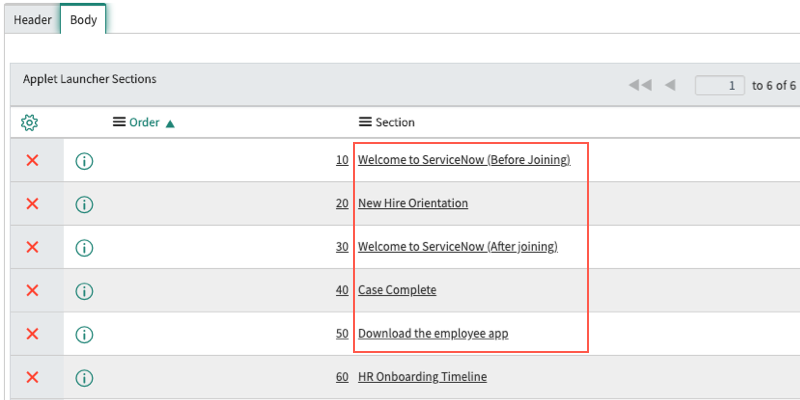Delete the Download the employee app row
The image size is (800, 400).
pos(32,334)
